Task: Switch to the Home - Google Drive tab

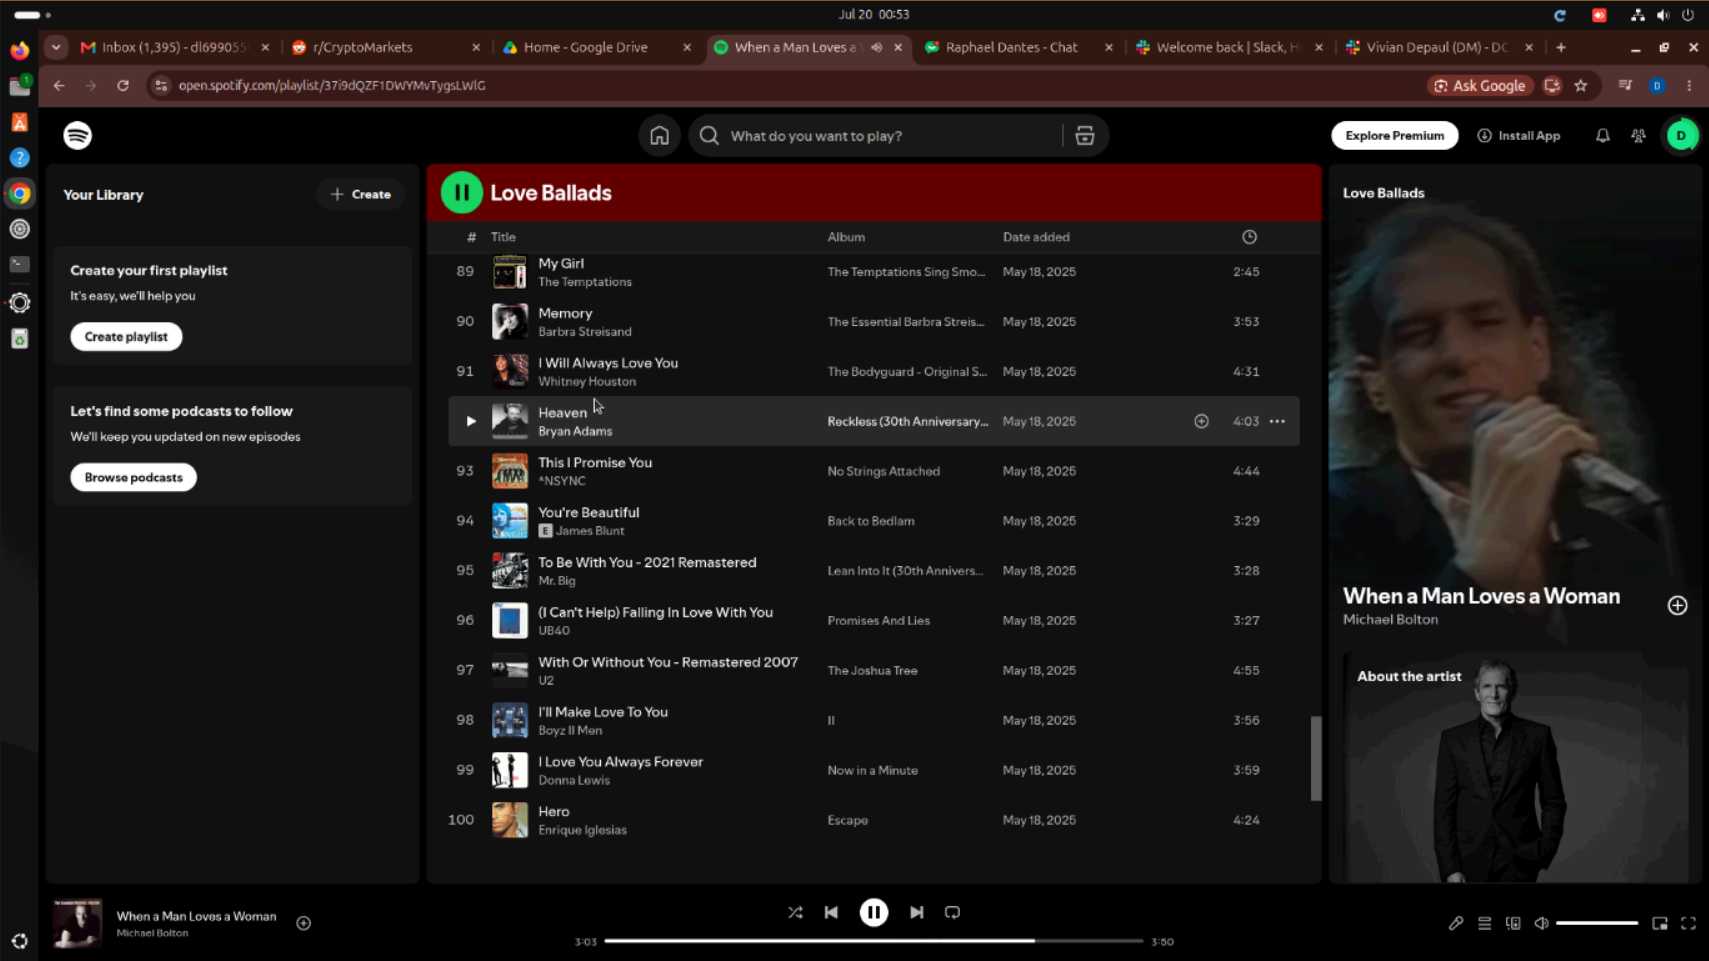Action: (x=596, y=47)
